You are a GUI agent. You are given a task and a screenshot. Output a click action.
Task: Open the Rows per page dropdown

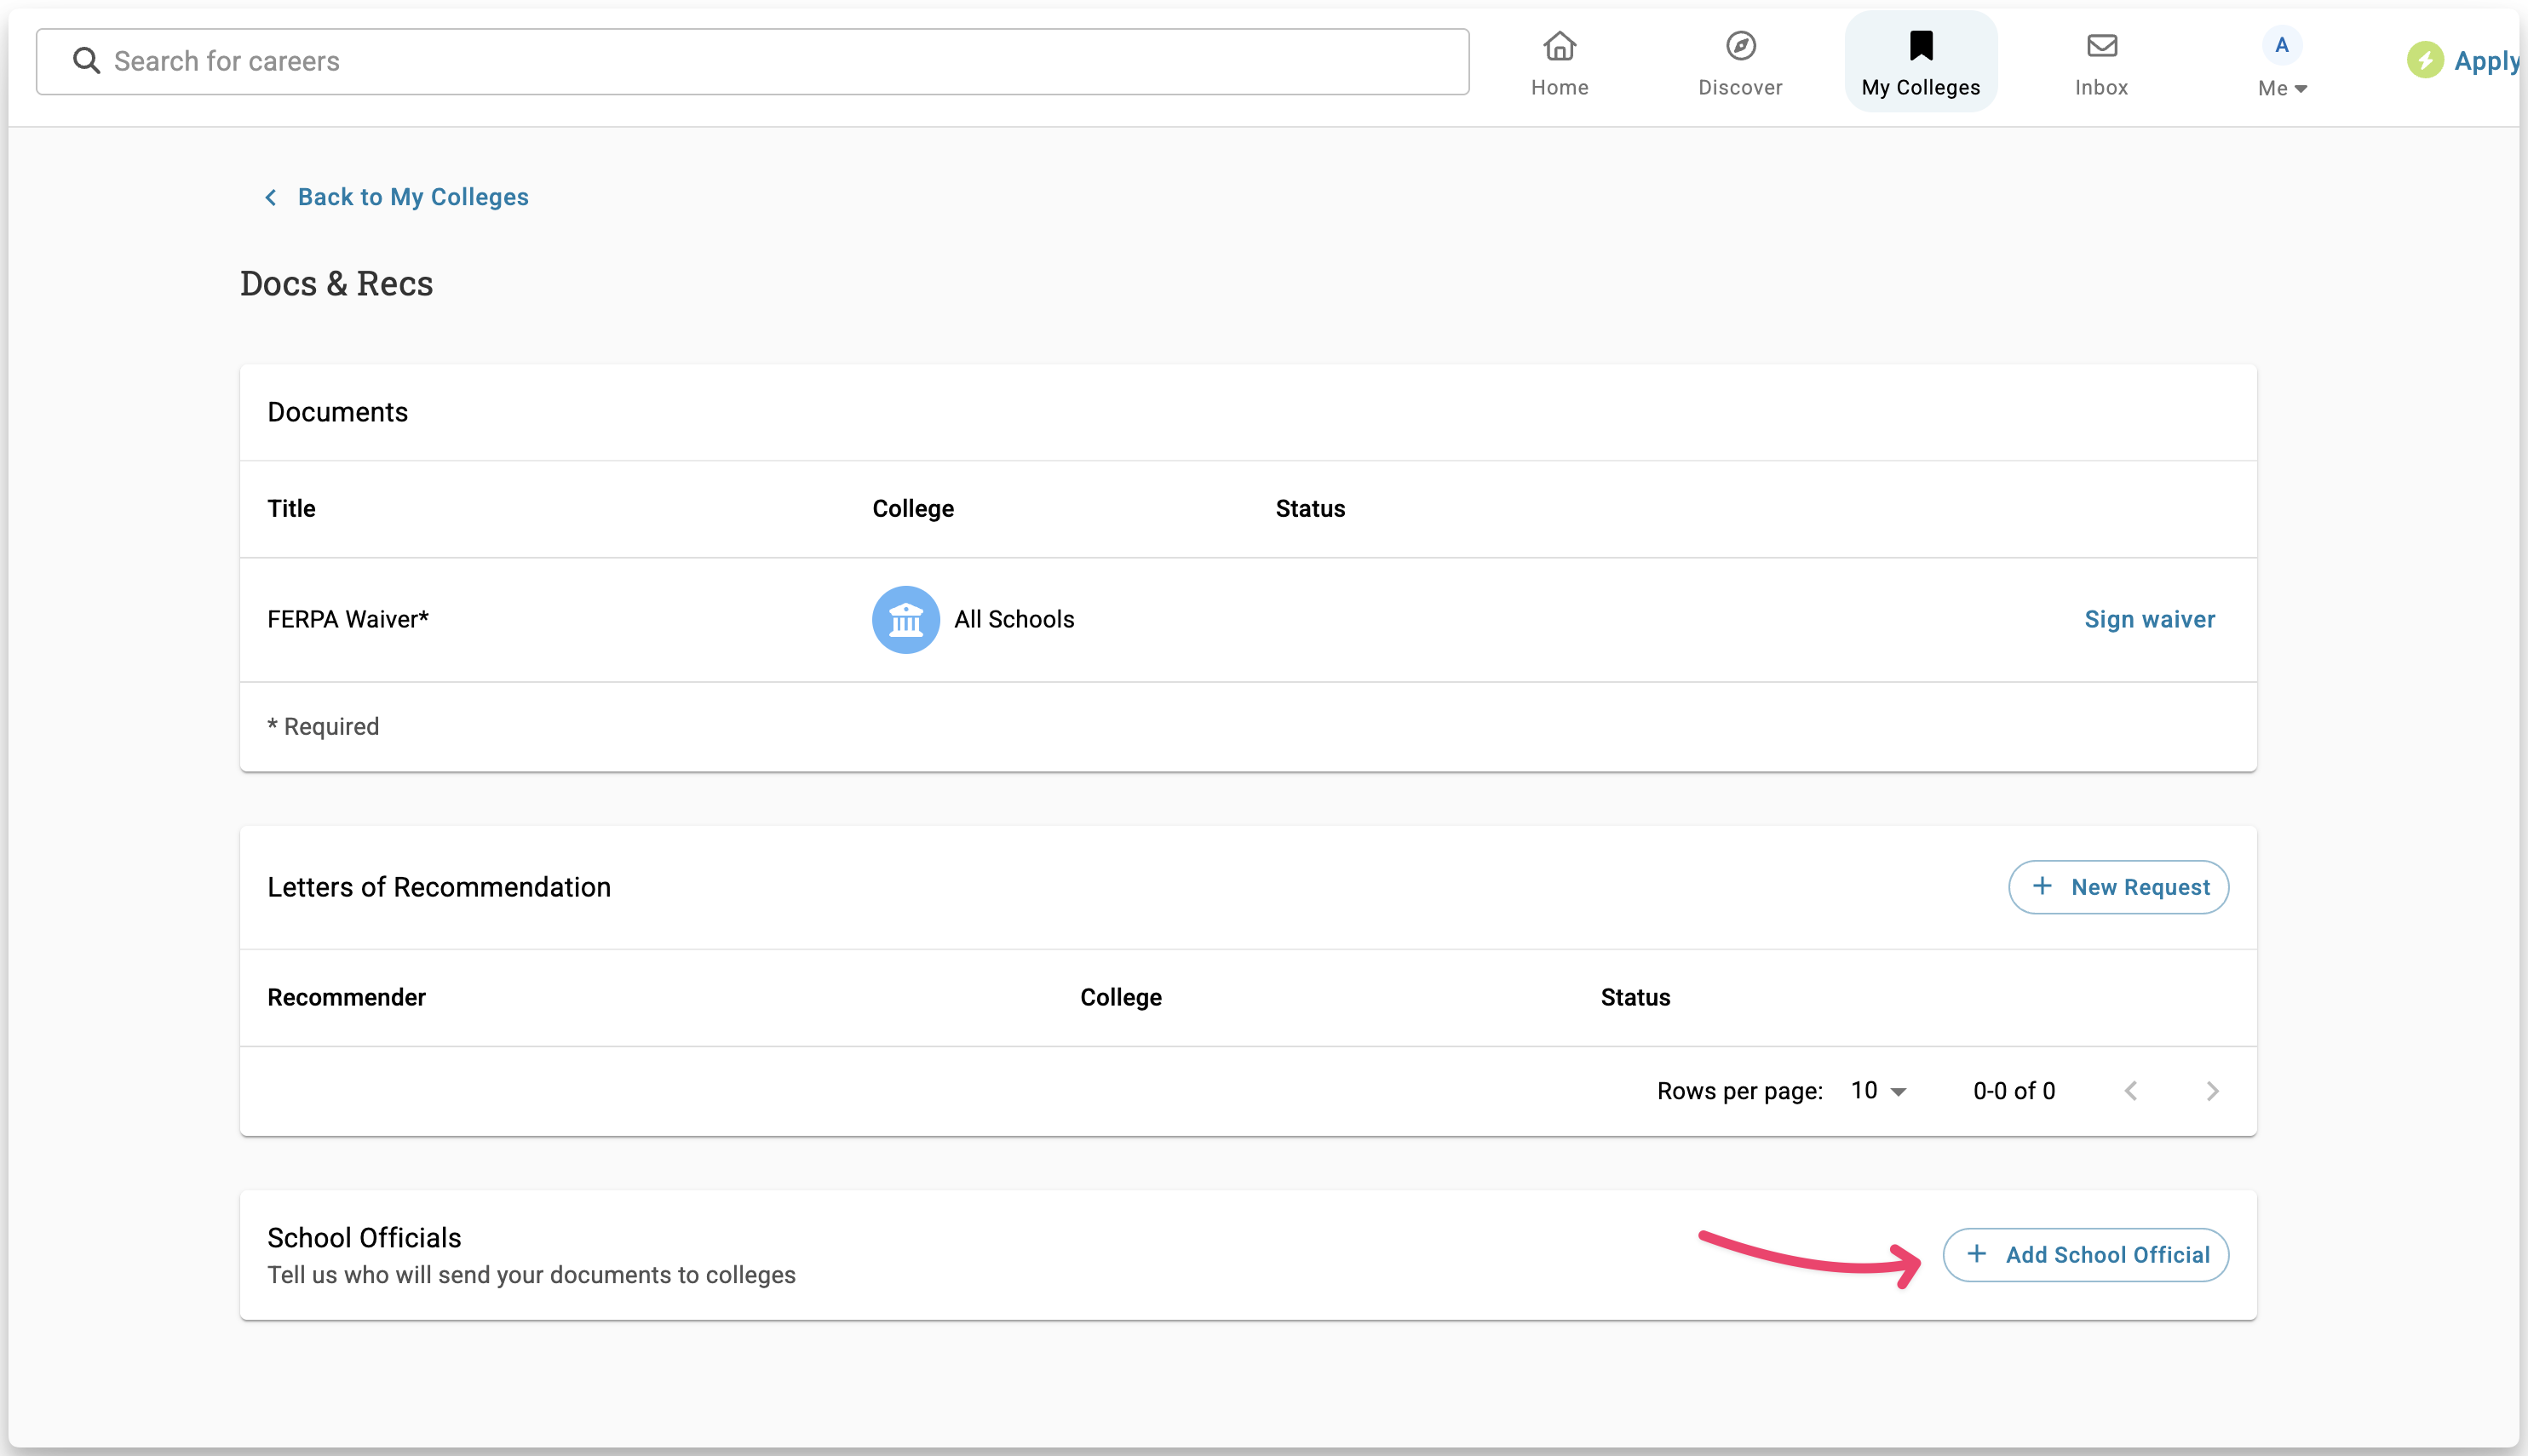click(1878, 1091)
